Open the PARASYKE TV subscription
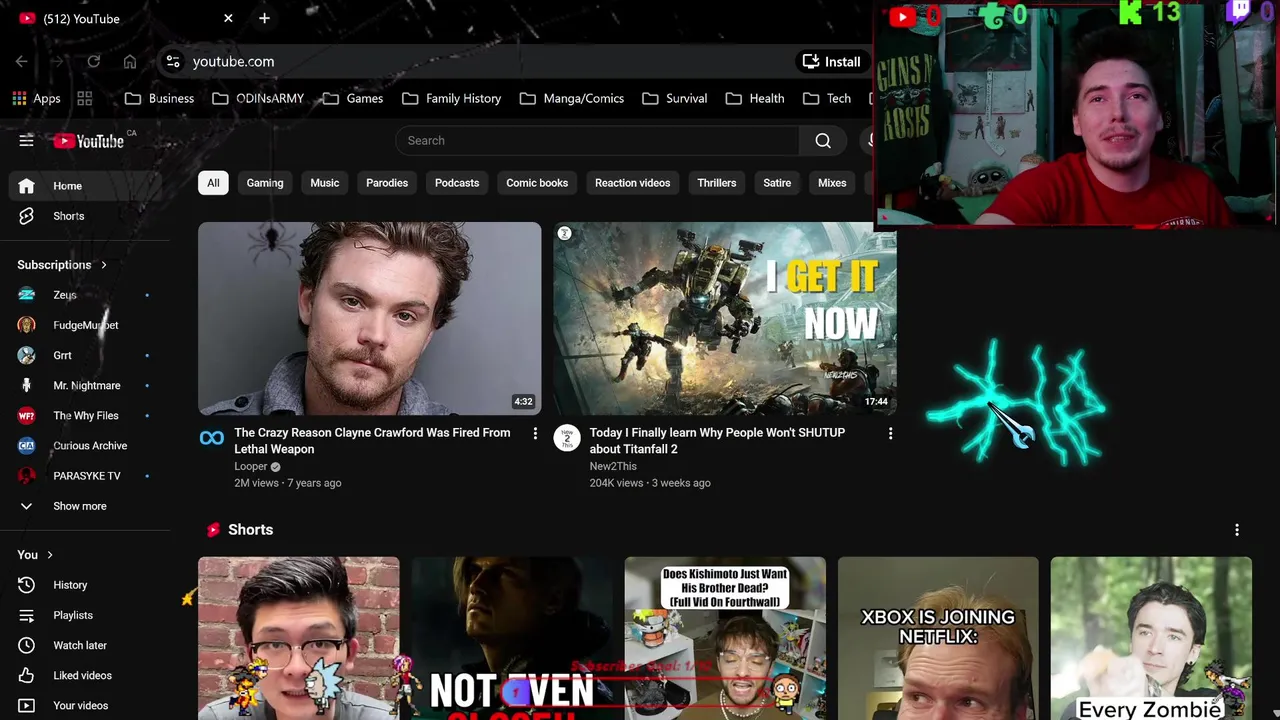 click(x=85, y=476)
